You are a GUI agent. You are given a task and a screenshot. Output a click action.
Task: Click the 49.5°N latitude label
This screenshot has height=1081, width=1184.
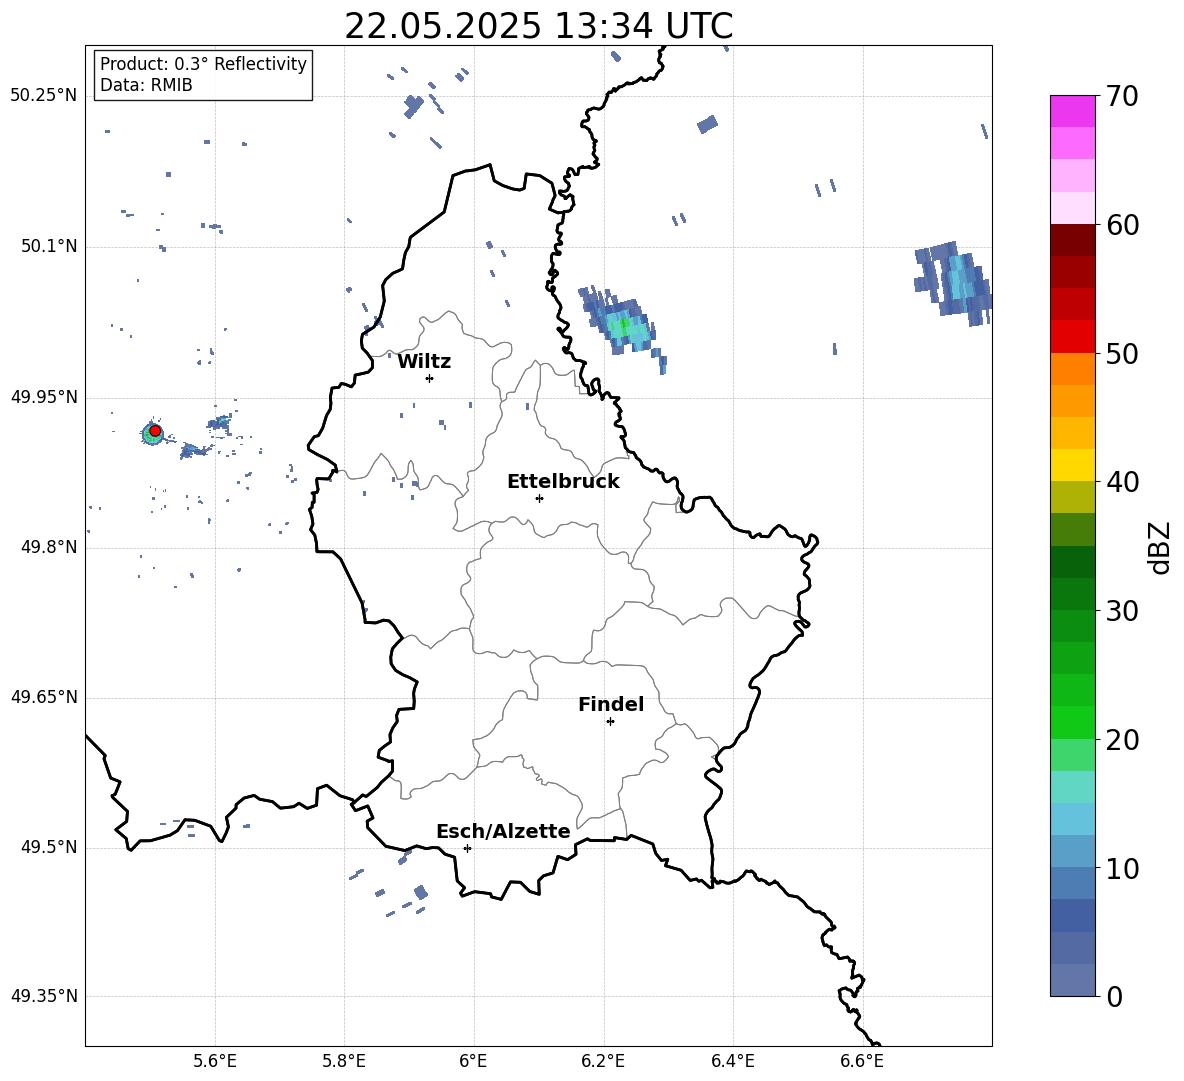49,847
